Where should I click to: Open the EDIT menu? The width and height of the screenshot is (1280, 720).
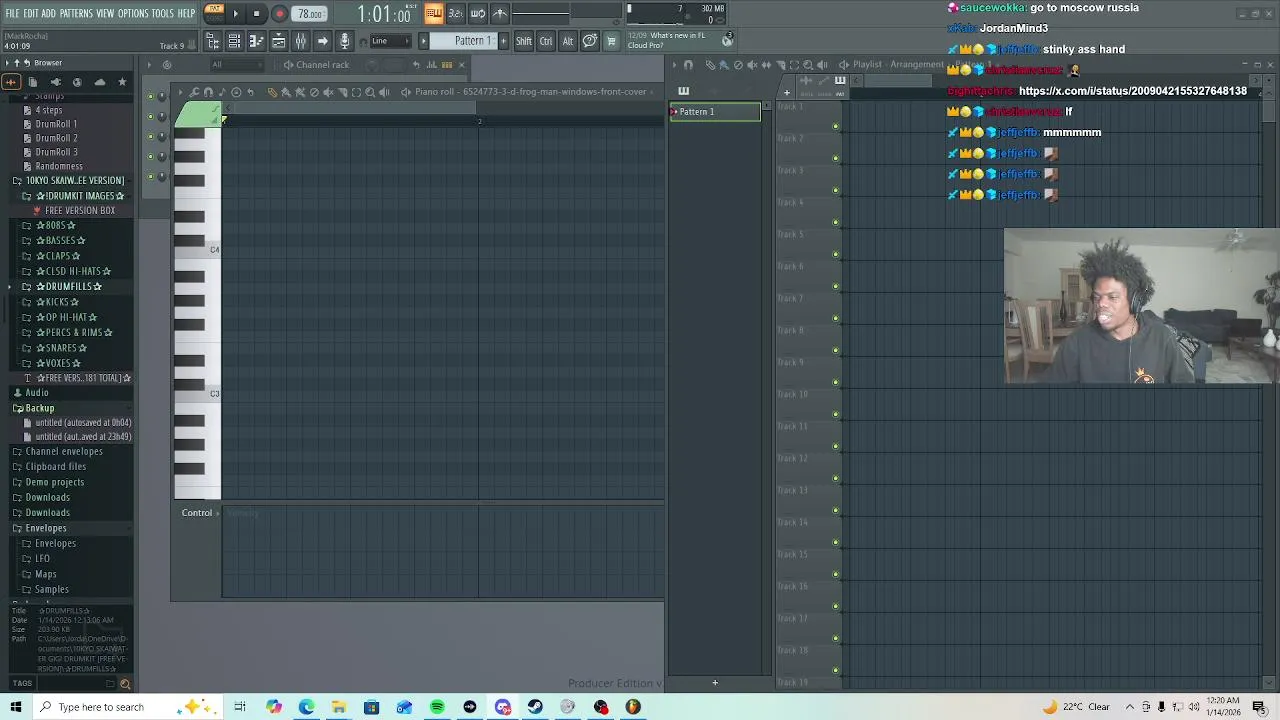coord(31,13)
